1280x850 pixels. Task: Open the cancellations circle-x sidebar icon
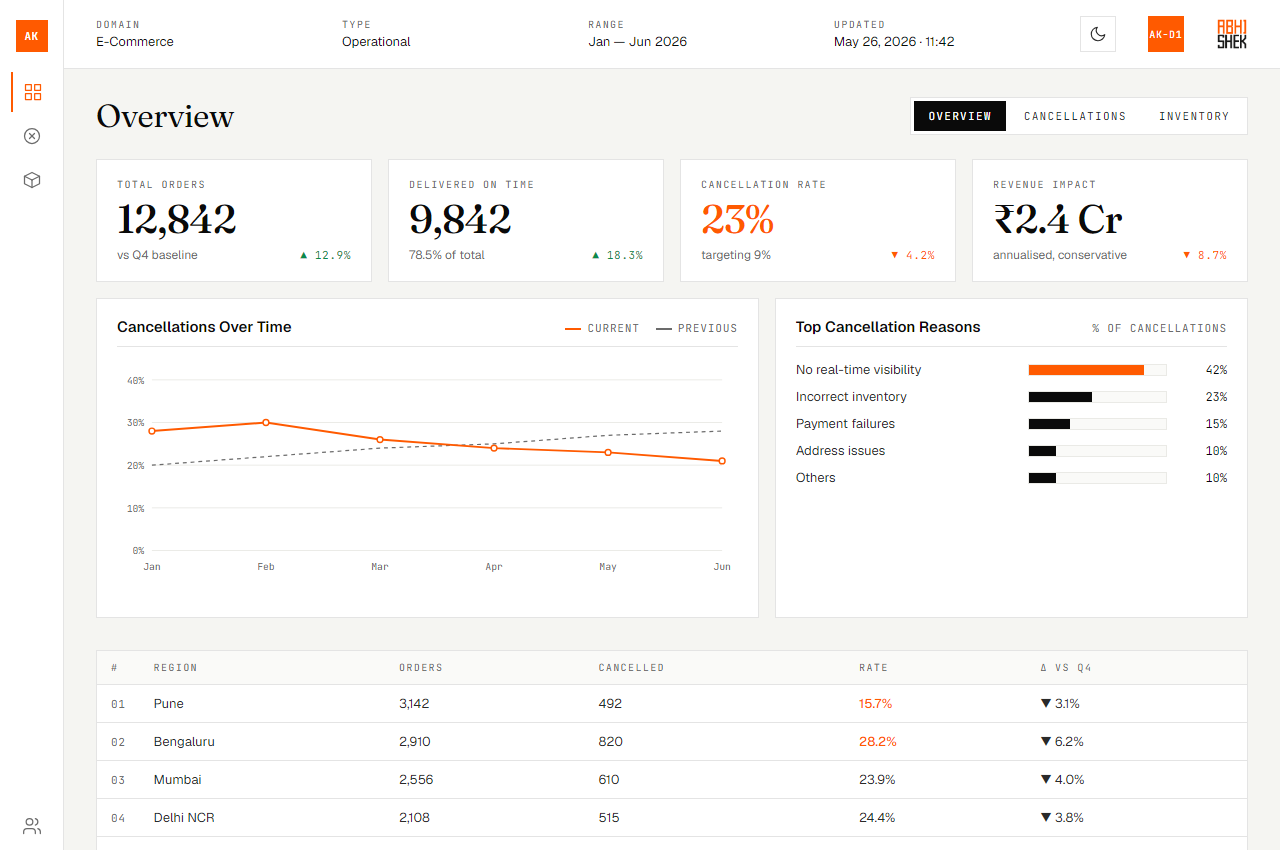(x=32, y=136)
